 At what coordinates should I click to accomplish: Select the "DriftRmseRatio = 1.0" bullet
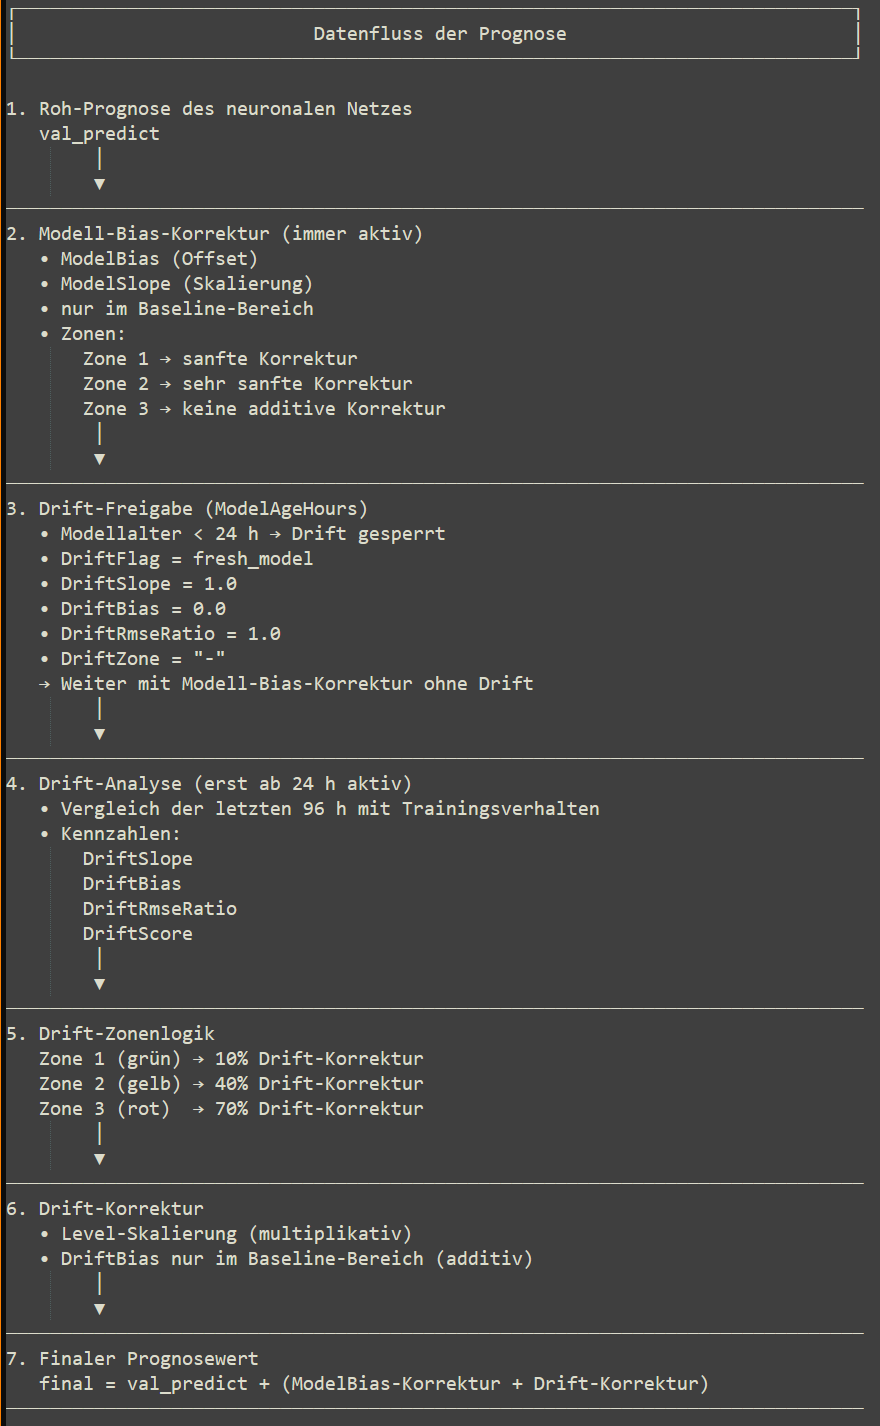click(170, 634)
